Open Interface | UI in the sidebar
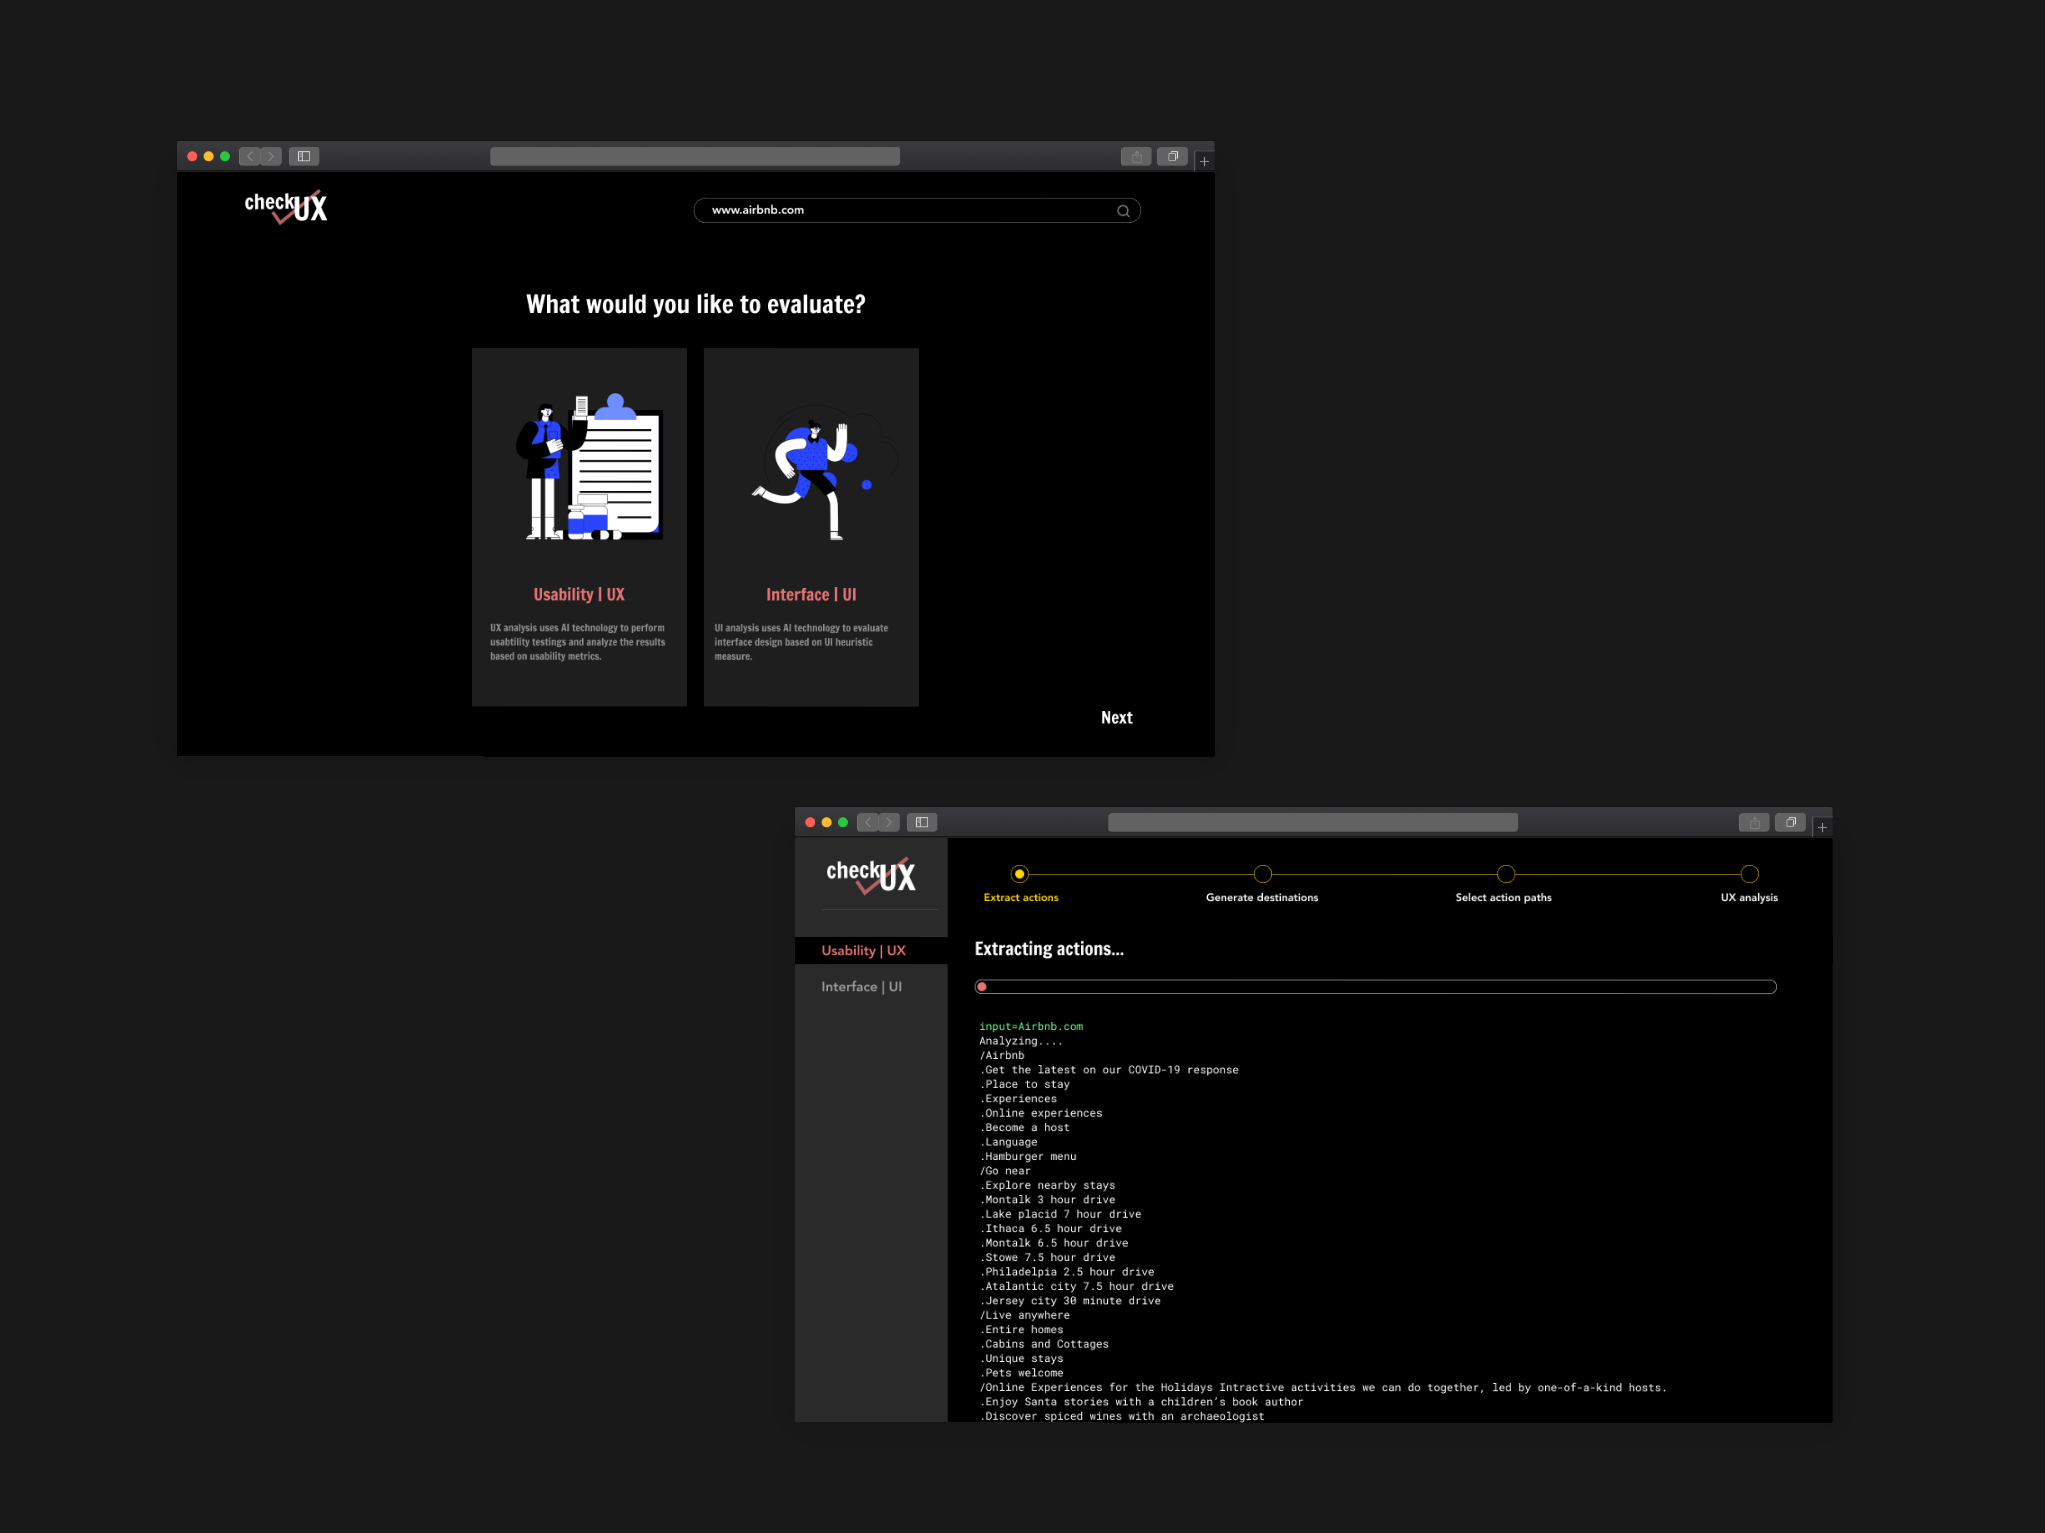The width and height of the screenshot is (2045, 1533). [x=862, y=986]
